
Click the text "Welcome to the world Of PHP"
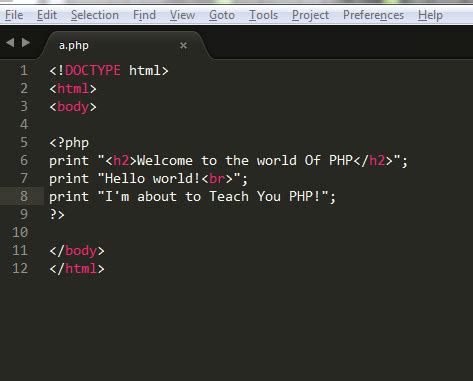click(245, 160)
